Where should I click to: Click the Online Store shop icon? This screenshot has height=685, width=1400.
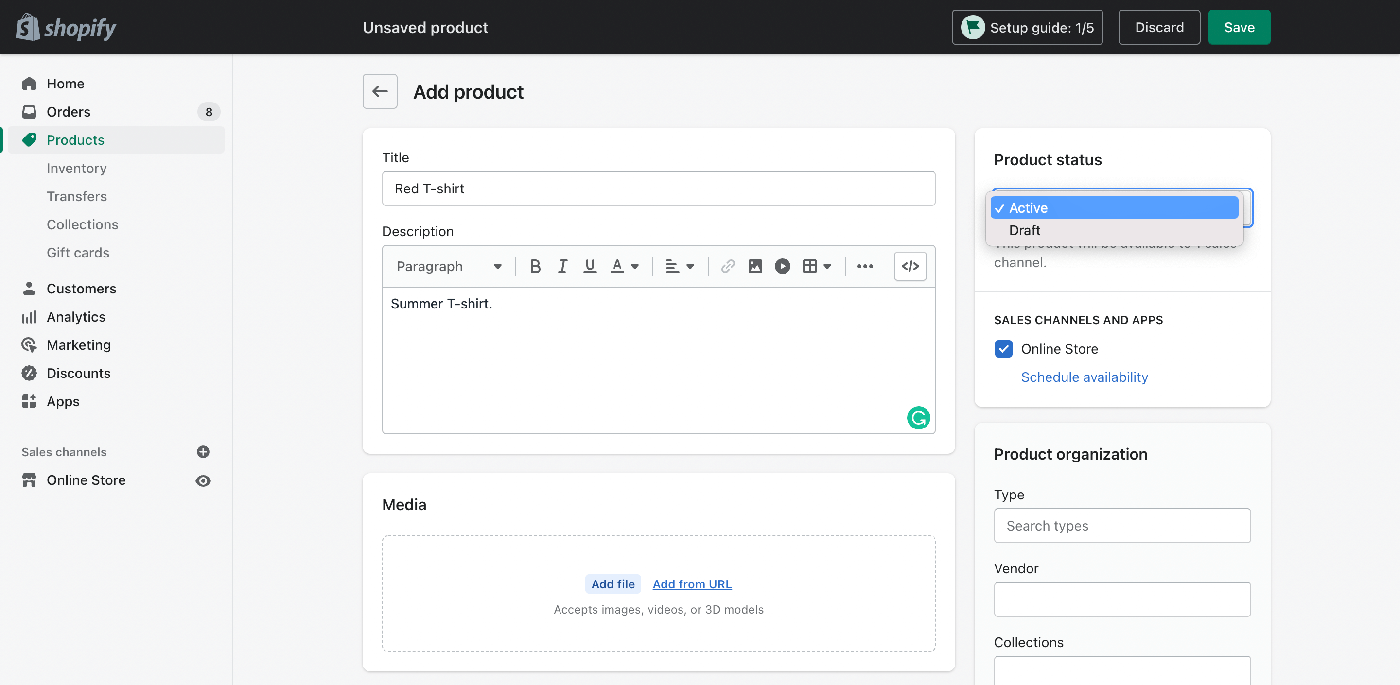pyautogui.click(x=29, y=480)
